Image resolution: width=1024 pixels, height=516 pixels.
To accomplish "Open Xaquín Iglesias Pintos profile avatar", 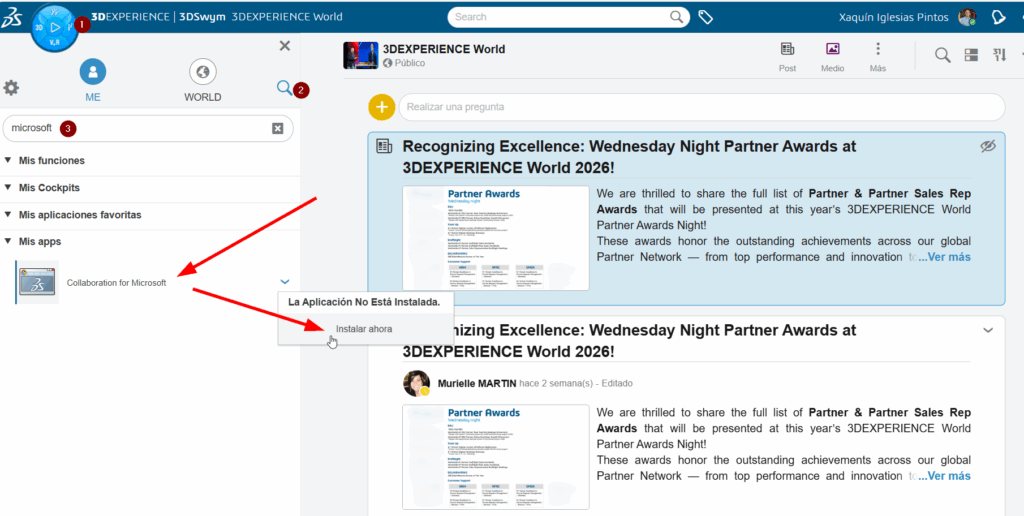I will [967, 18].
